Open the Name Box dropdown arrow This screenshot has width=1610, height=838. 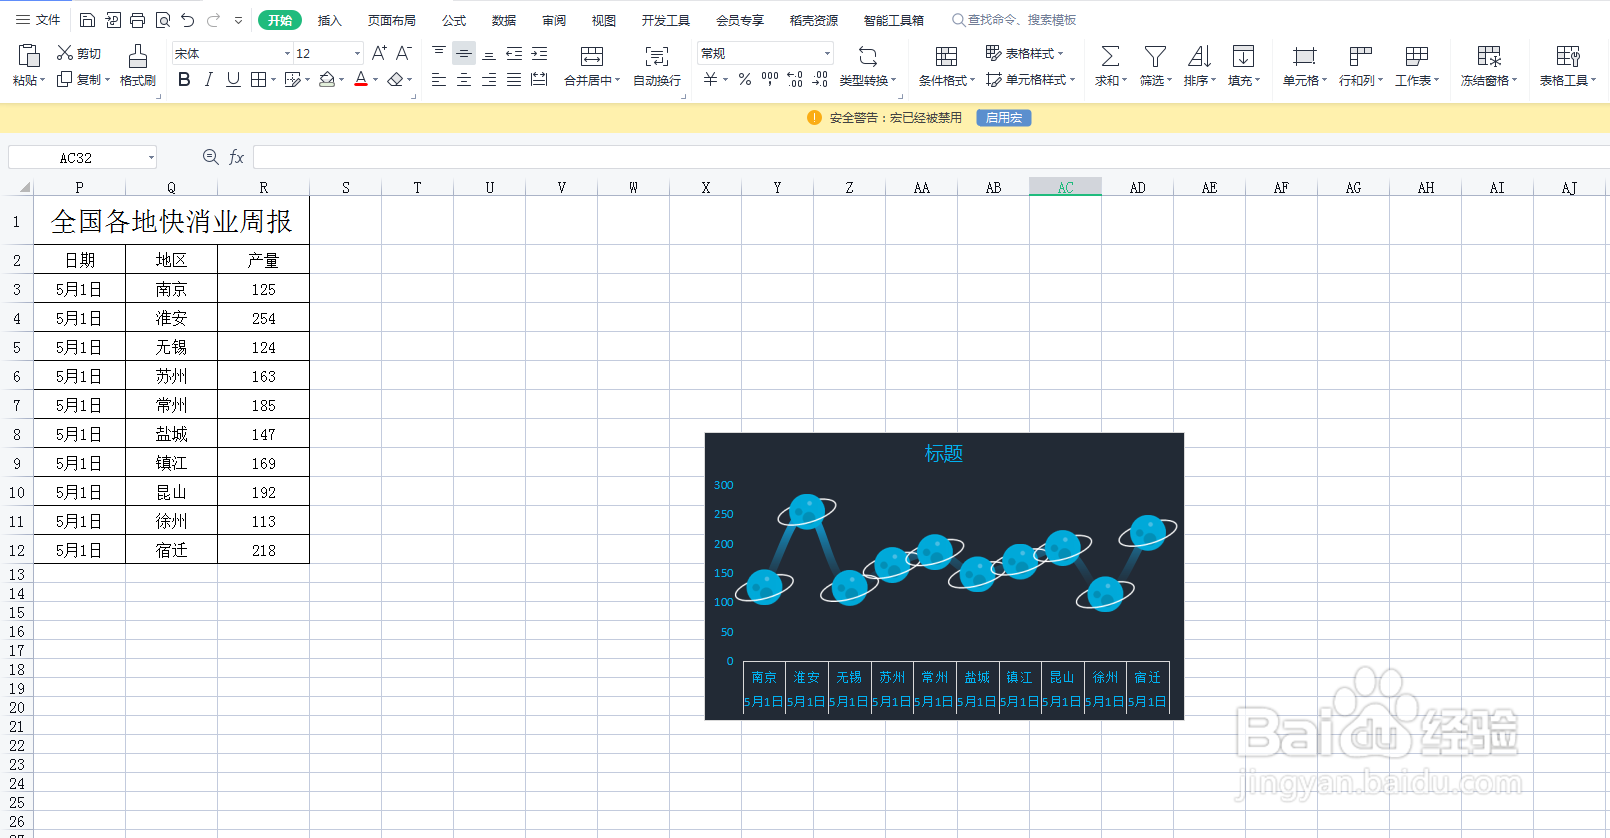[x=151, y=158]
